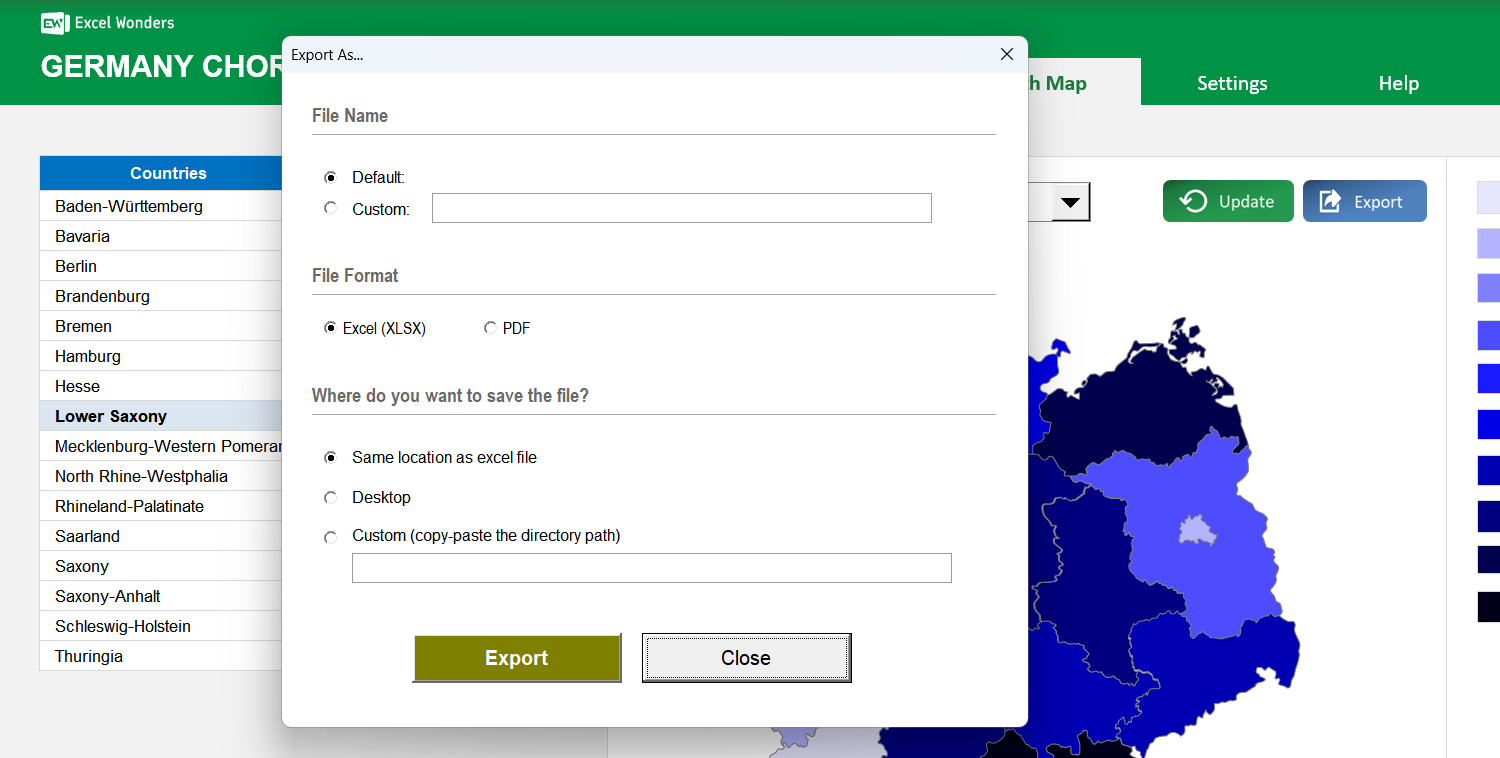Click the Excel Wonders EW logo icon
The image size is (1500, 758).
(54, 22)
